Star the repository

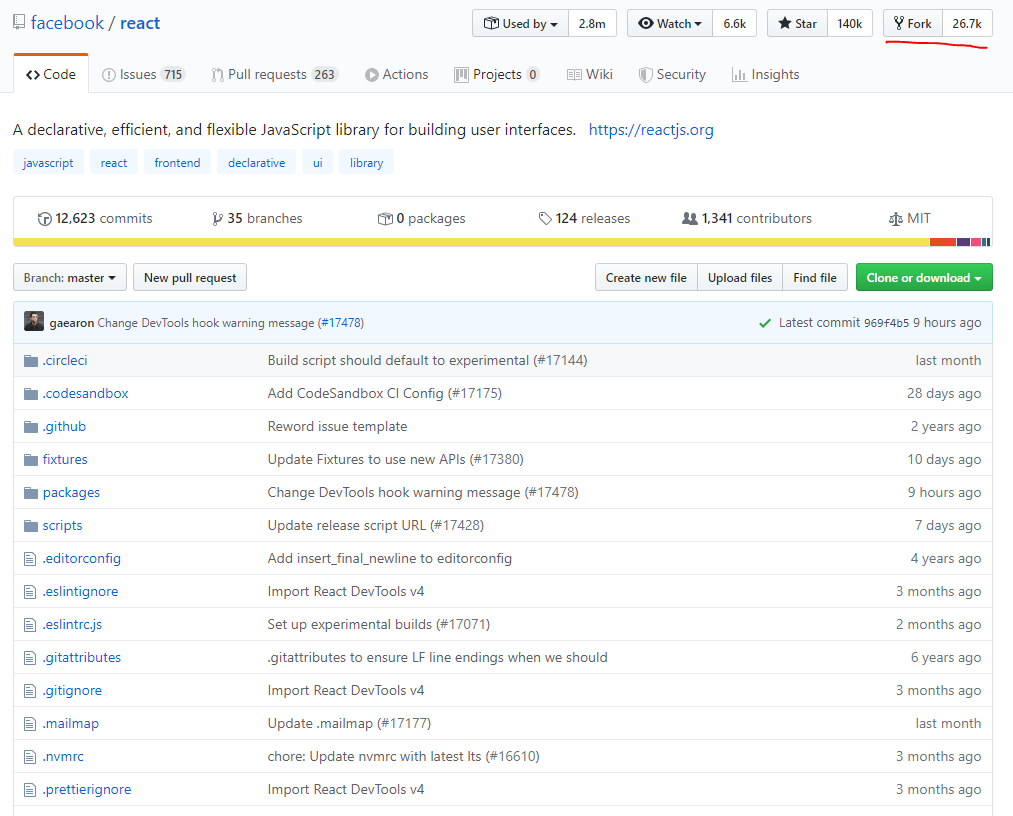click(x=797, y=23)
